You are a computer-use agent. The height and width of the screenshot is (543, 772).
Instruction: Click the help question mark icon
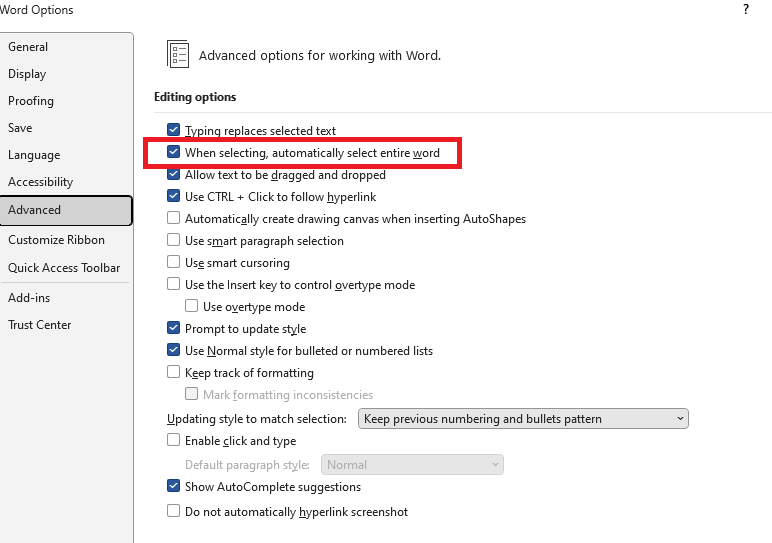pyautogui.click(x=745, y=10)
